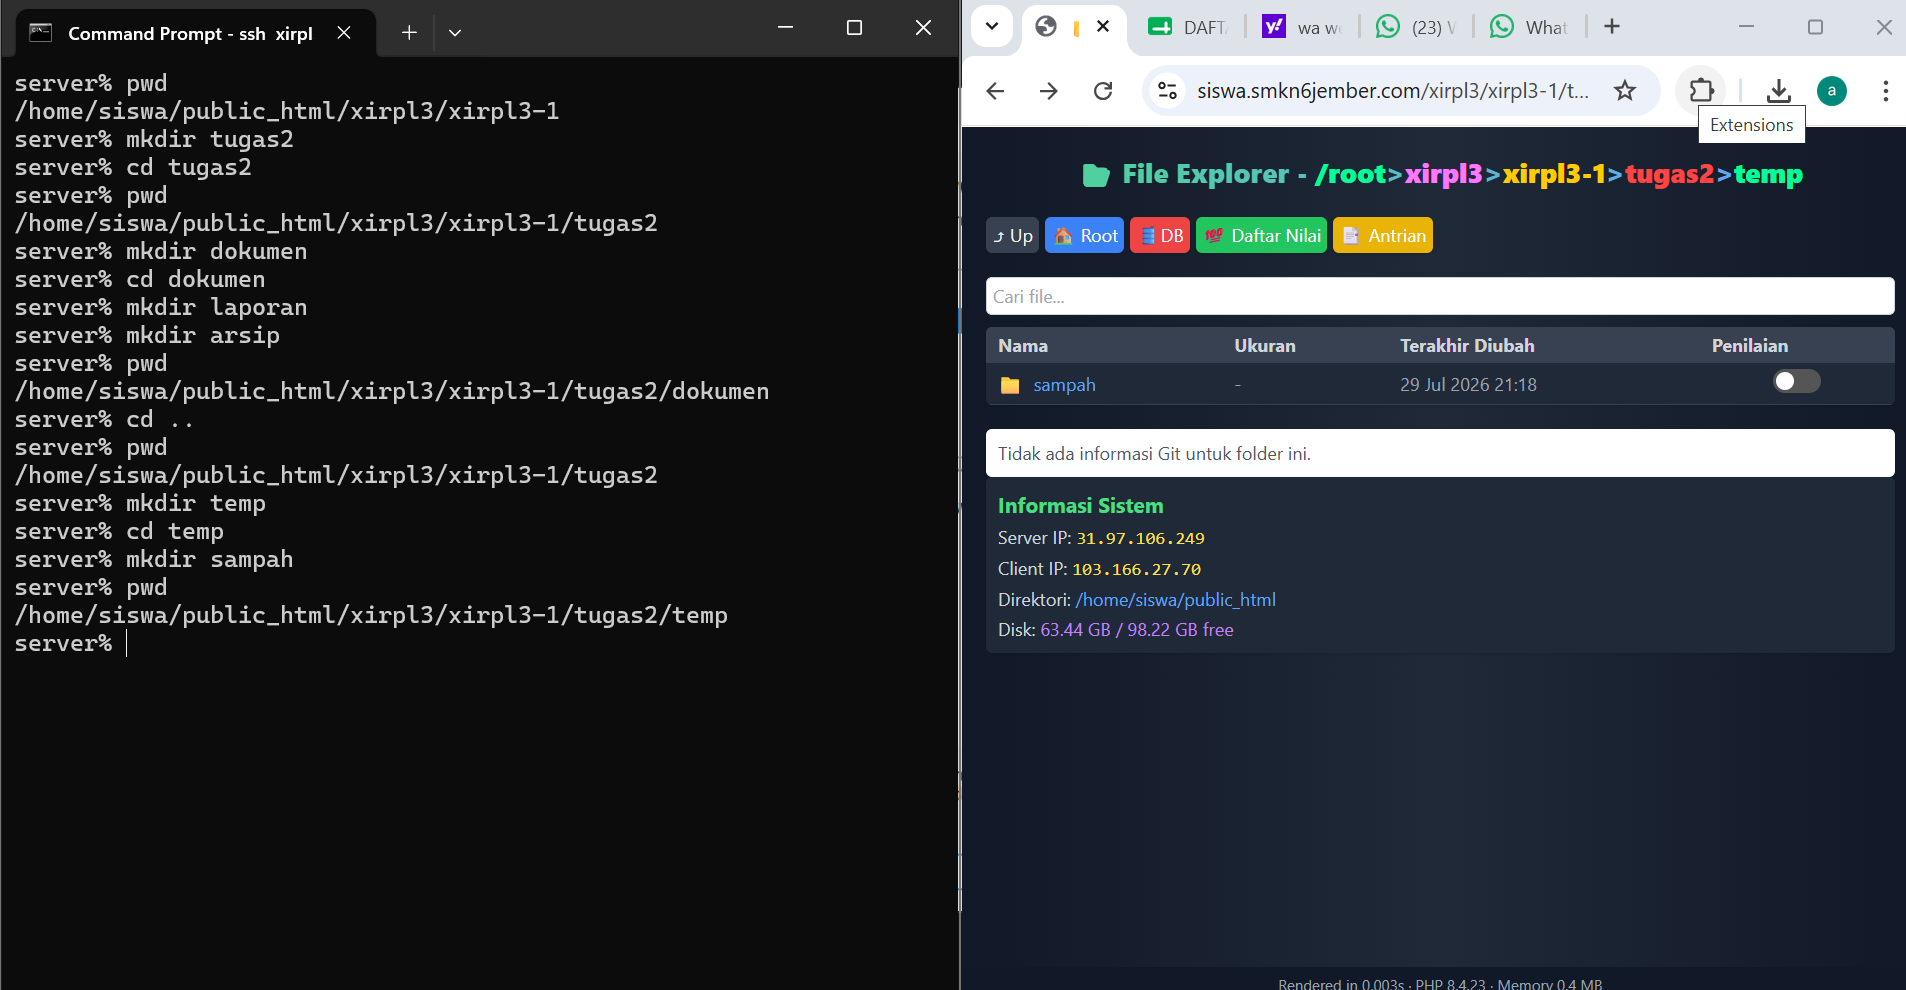
Task: Open the sampah folder link
Action: point(1064,385)
